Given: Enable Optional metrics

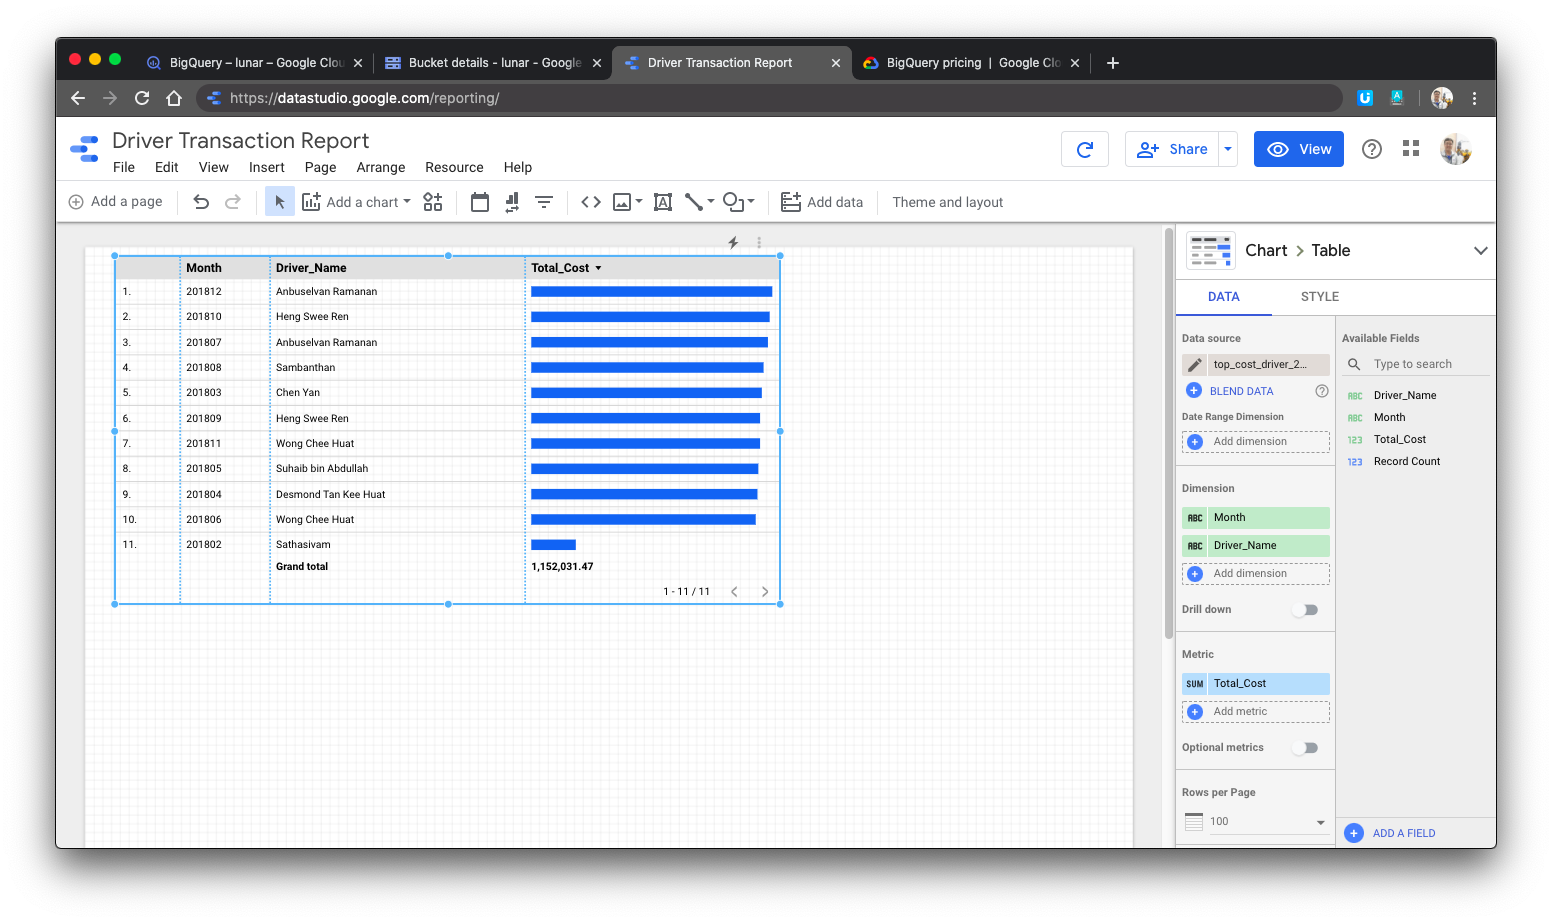Looking at the screenshot, I should point(1305,747).
